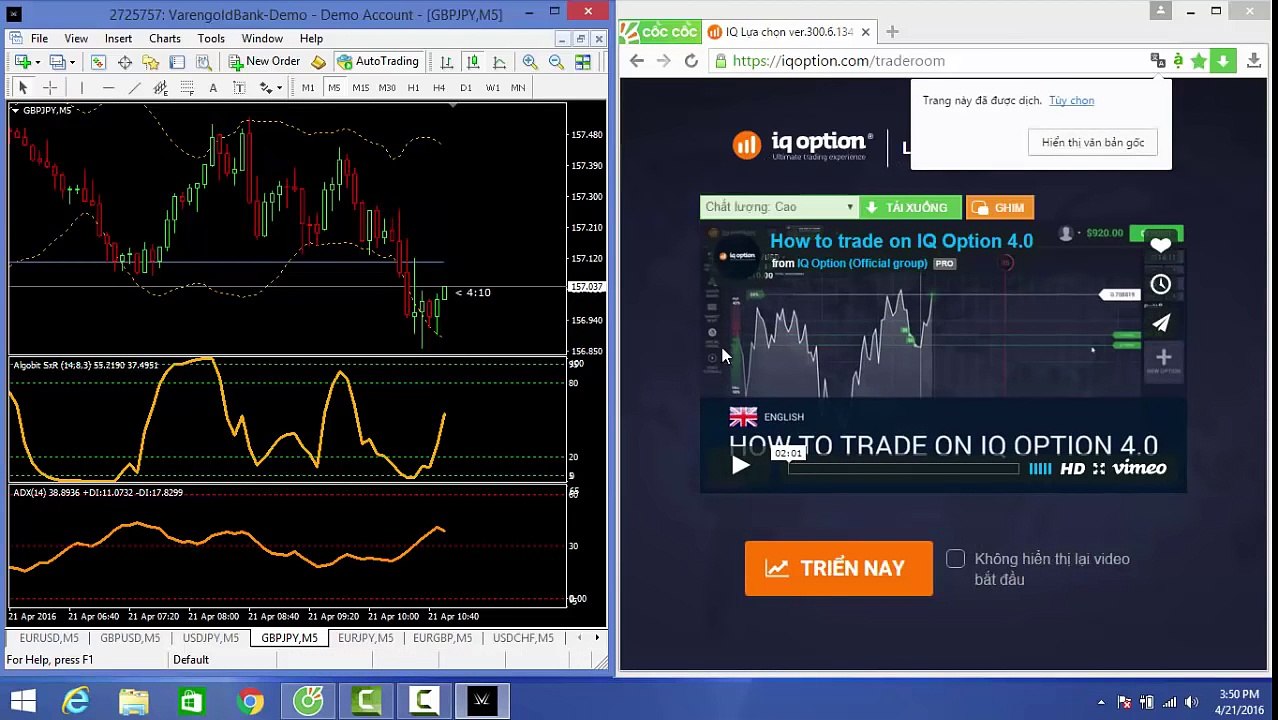
Task: Open browser downloads tray icon
Action: (1254, 61)
